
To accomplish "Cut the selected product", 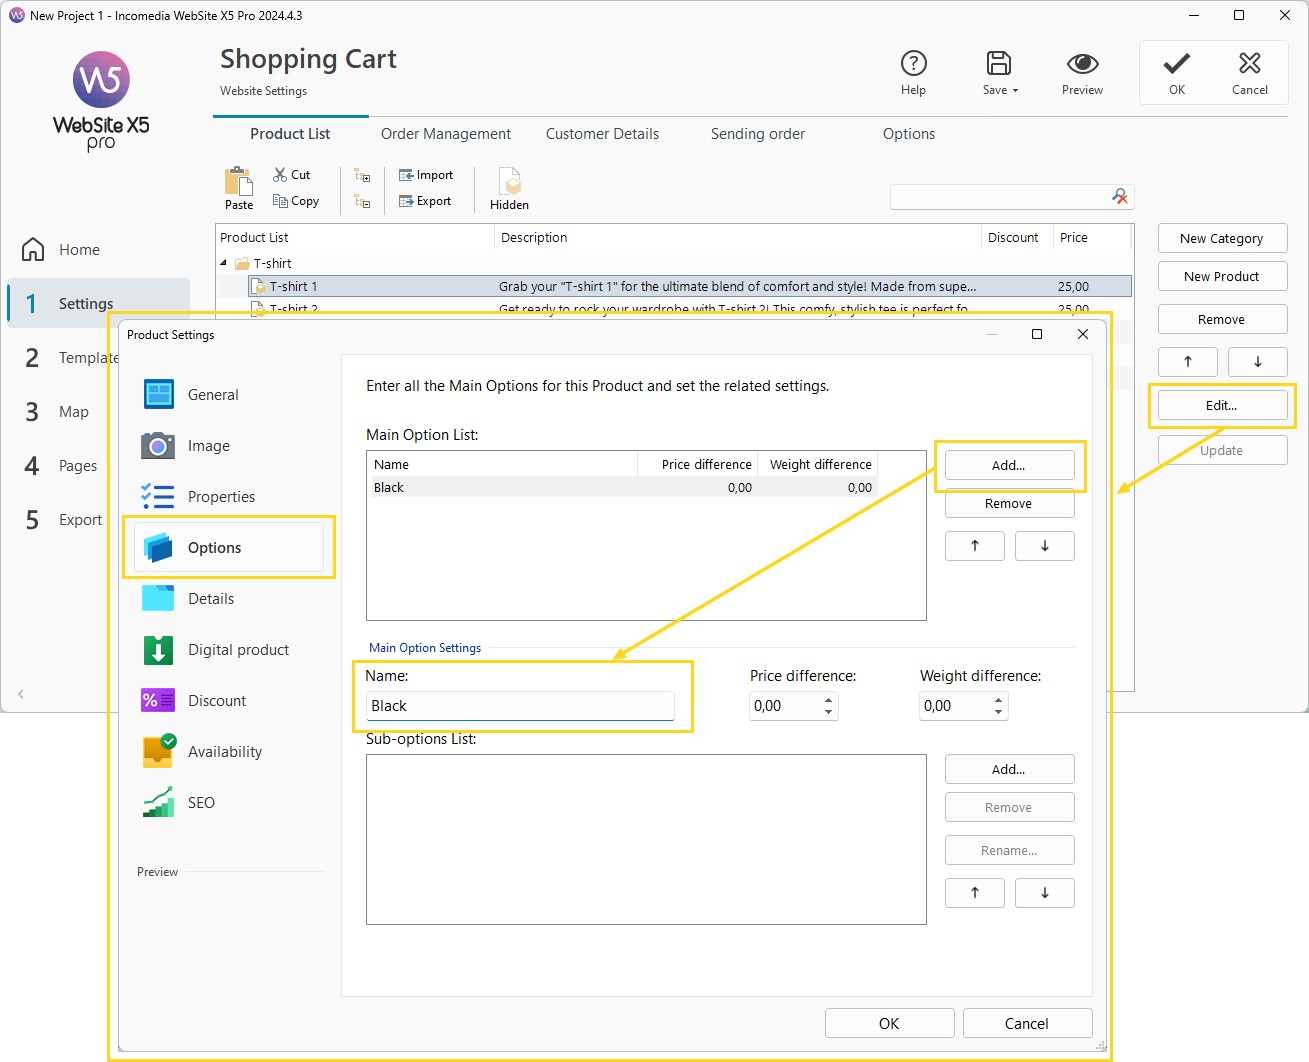I will coord(292,175).
